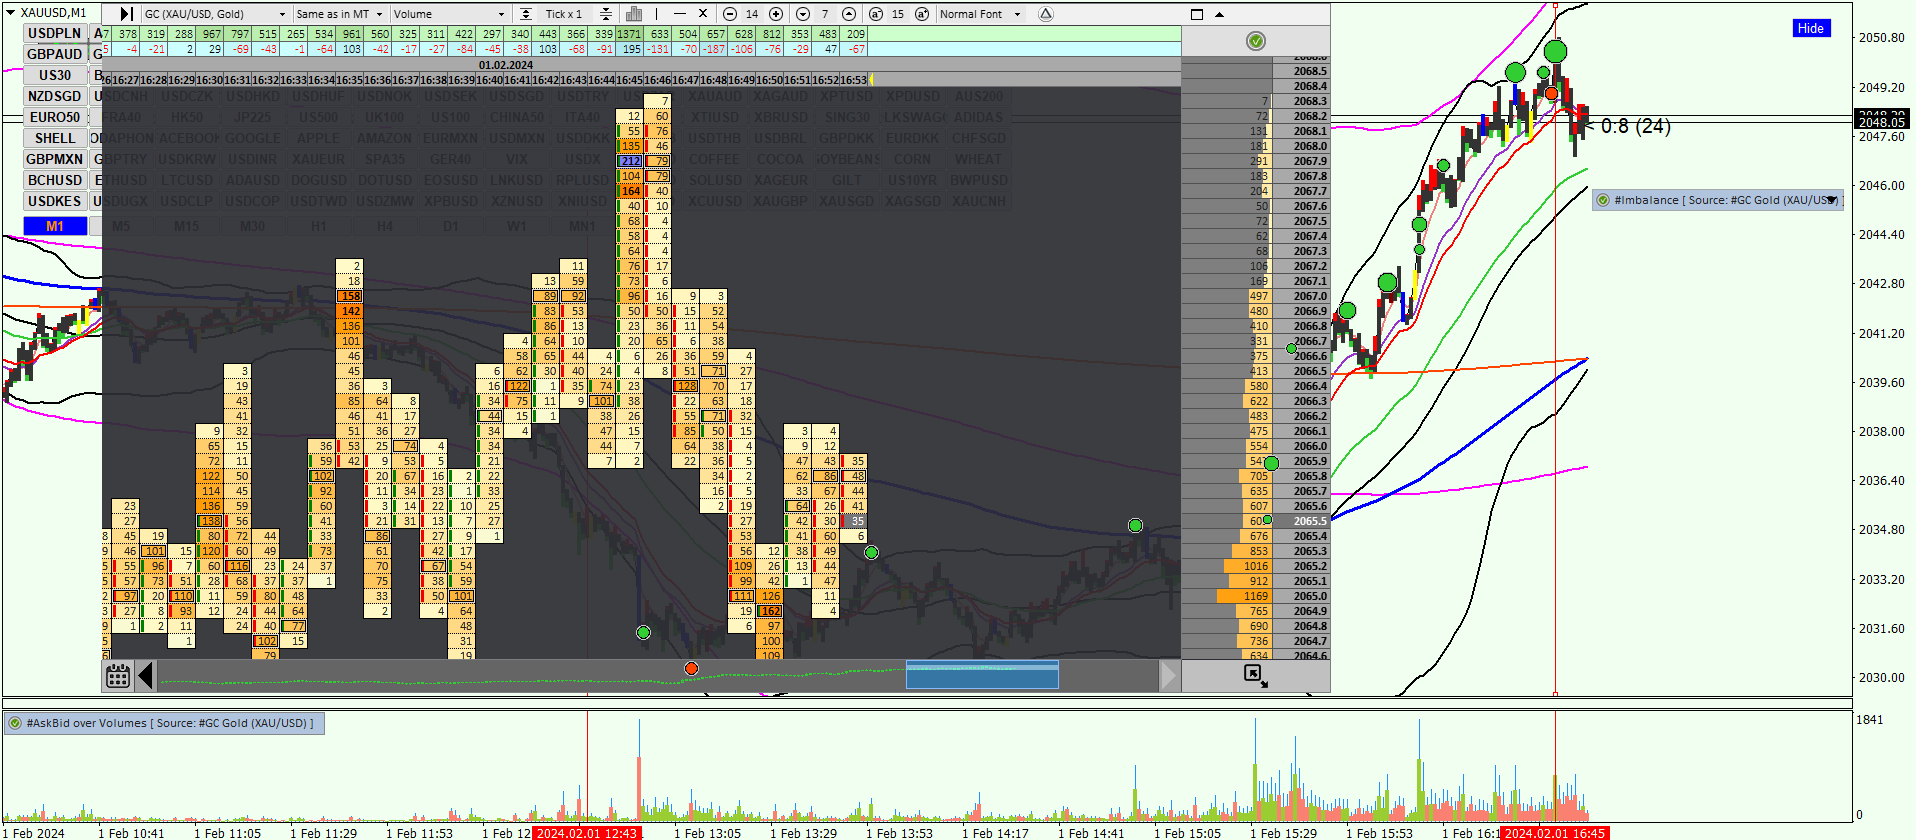Screen dimensions: 1916x840
Task: Switch to the W1 timeframe
Action: (x=516, y=226)
